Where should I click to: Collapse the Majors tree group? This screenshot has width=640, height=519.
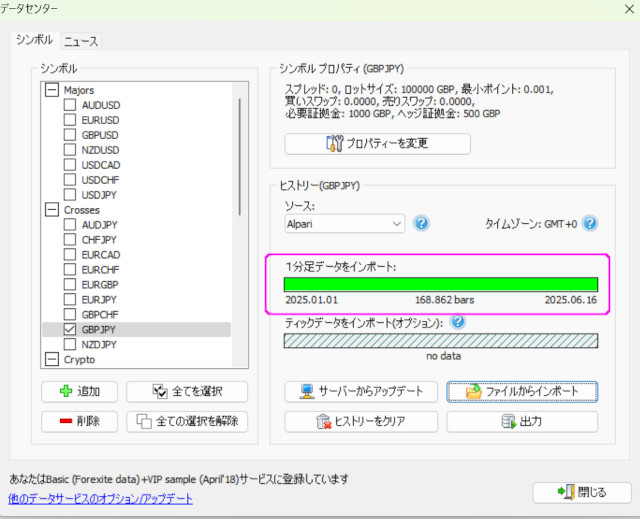(x=52, y=90)
